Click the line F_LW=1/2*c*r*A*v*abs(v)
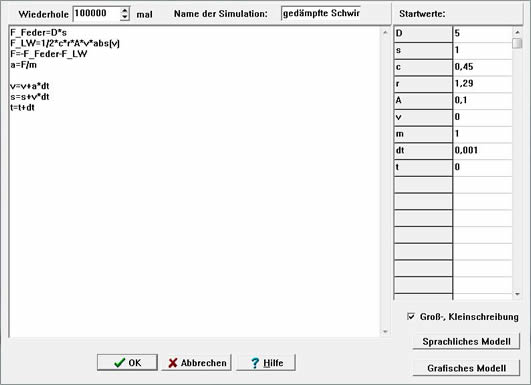Viewport: 531px width, 385px height. pos(65,43)
